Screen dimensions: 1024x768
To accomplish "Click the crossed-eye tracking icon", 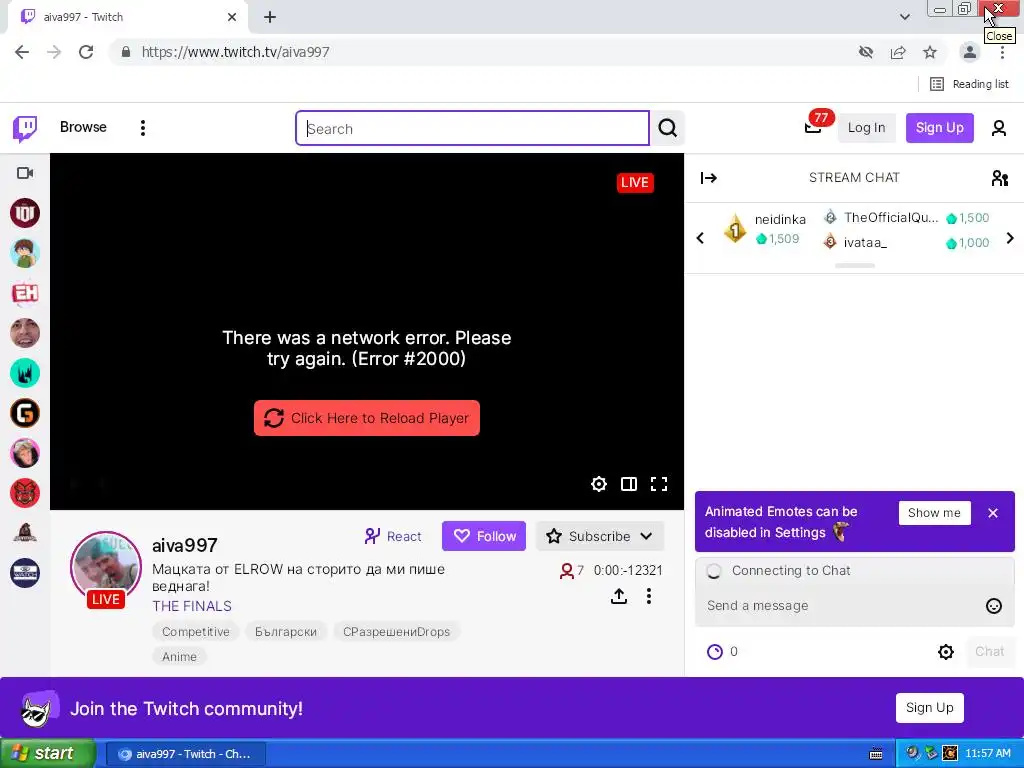I will [x=866, y=52].
